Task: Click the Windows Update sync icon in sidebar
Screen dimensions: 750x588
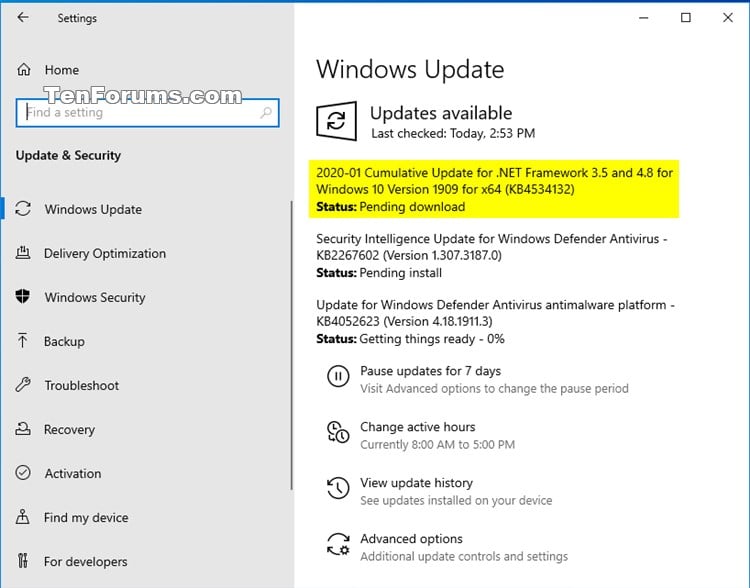Action: (x=23, y=209)
